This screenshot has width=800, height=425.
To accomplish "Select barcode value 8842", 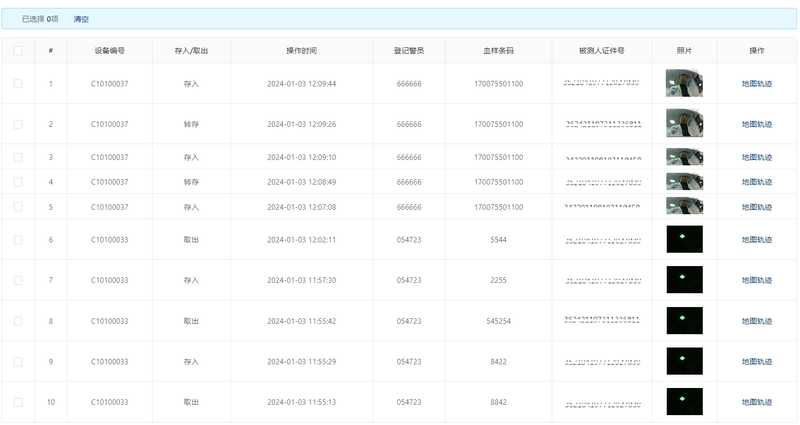I will point(498,402).
